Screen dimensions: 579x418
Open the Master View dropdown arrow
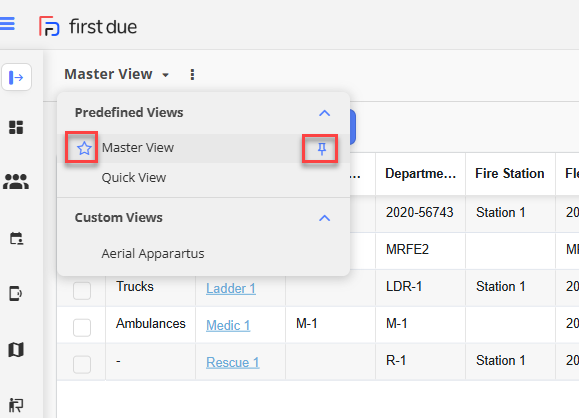tap(166, 75)
